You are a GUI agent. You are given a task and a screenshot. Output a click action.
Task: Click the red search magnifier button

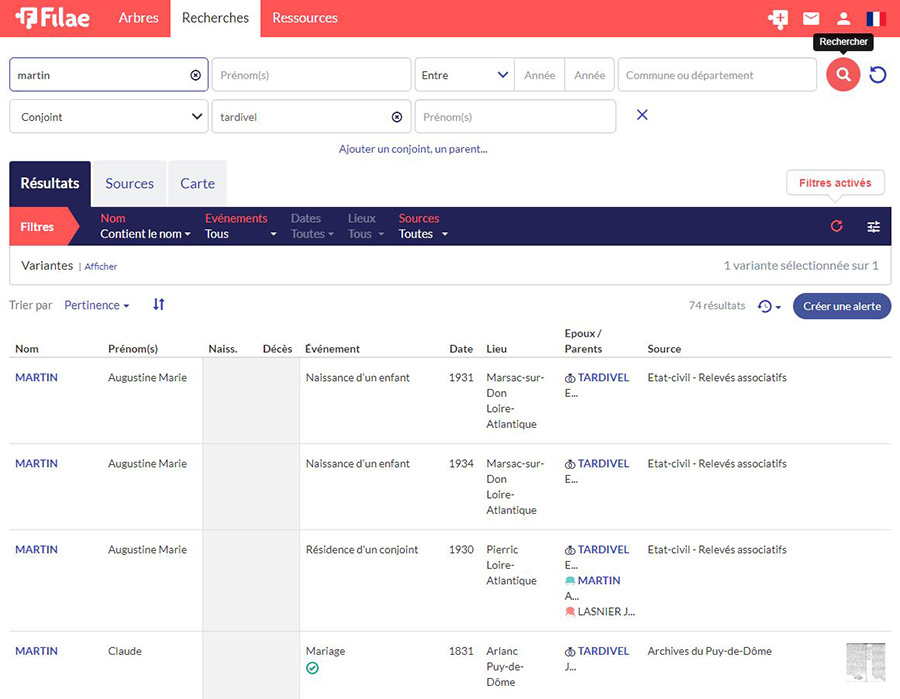point(843,75)
